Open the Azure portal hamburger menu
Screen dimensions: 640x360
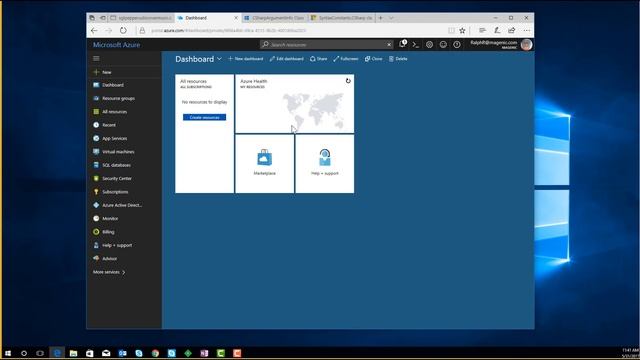[96, 58]
